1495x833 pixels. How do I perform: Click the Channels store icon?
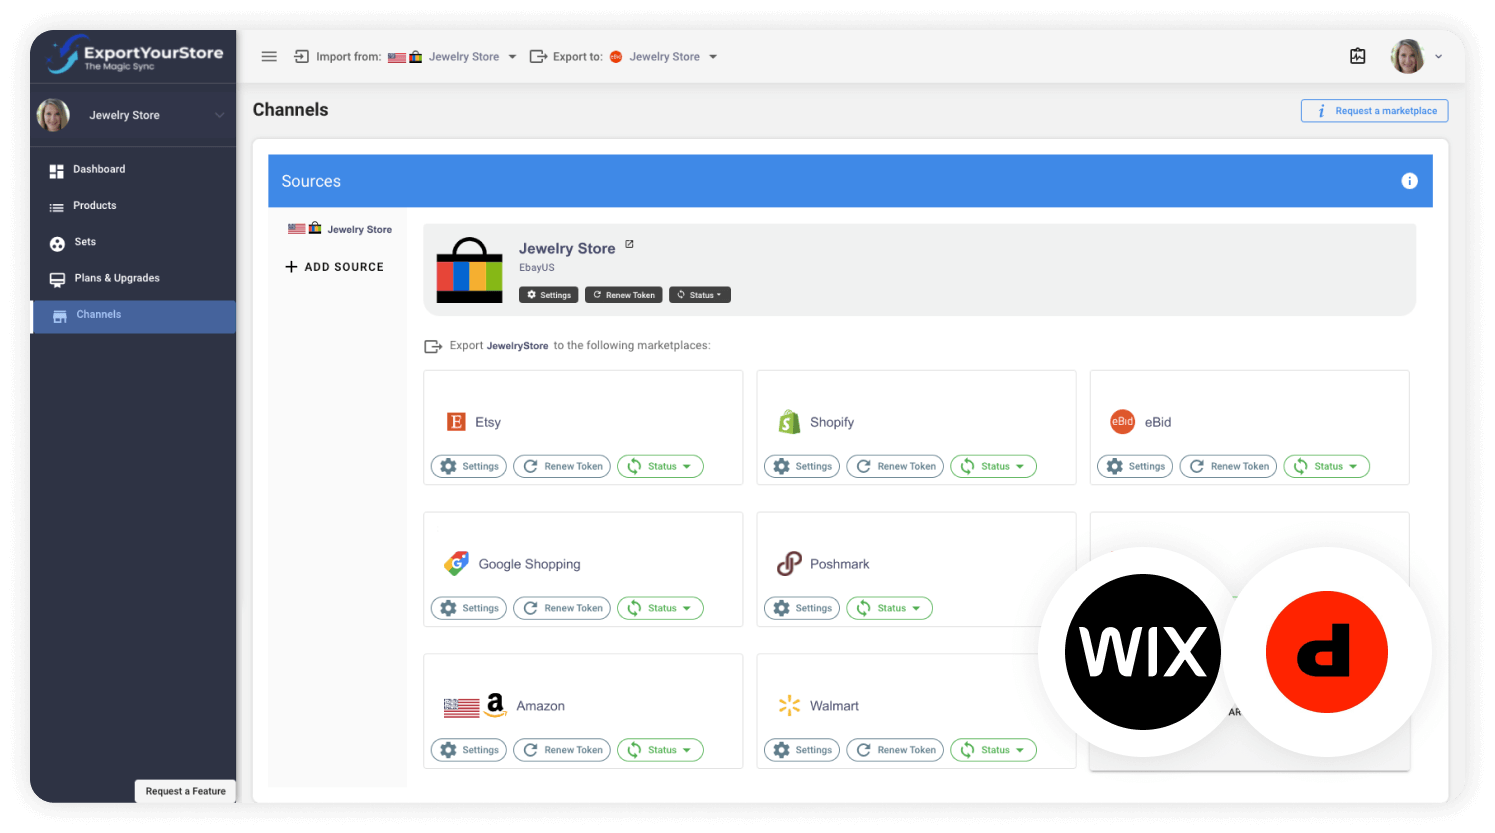60,316
